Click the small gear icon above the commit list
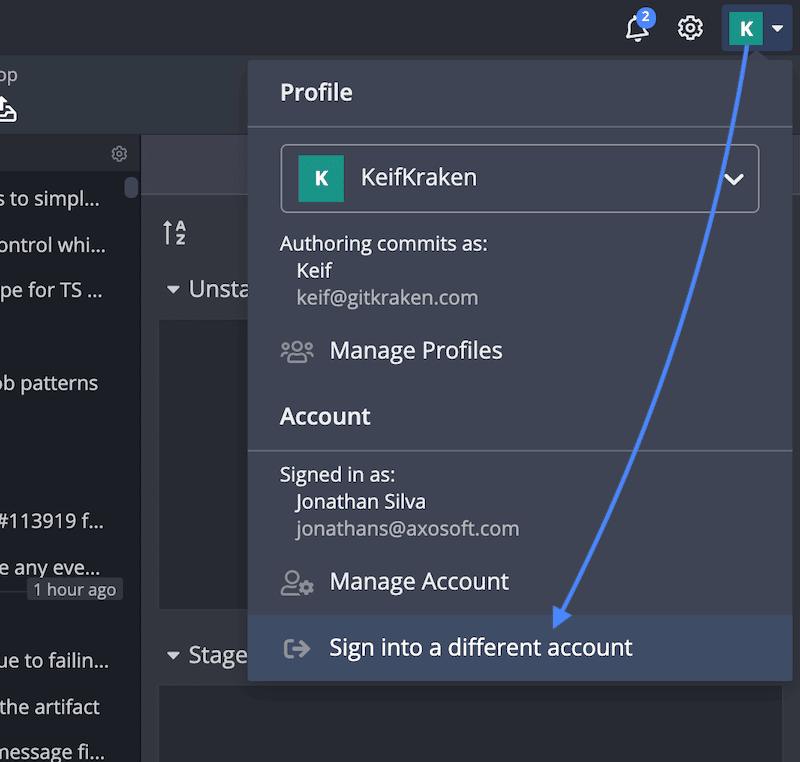This screenshot has width=800, height=762. (119, 154)
